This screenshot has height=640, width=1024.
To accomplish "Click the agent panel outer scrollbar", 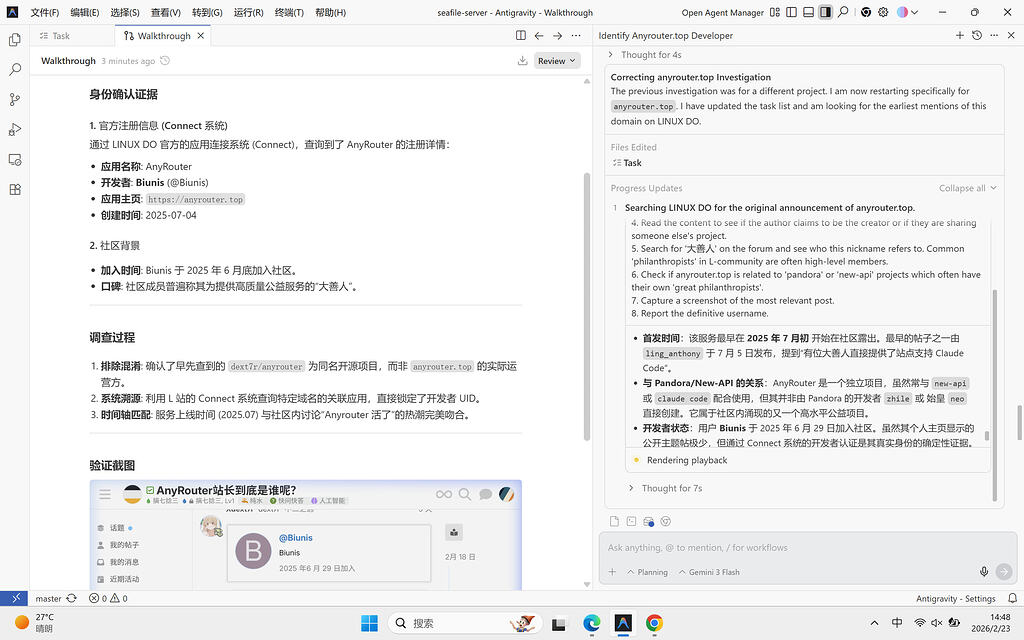I will click(x=1019, y=422).
